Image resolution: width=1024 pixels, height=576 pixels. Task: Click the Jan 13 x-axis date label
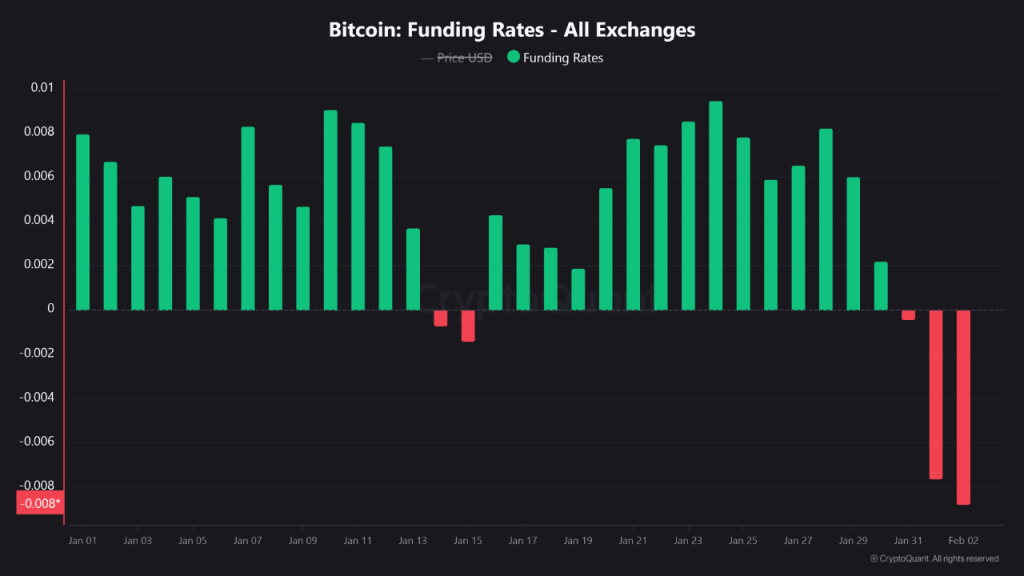[413, 540]
